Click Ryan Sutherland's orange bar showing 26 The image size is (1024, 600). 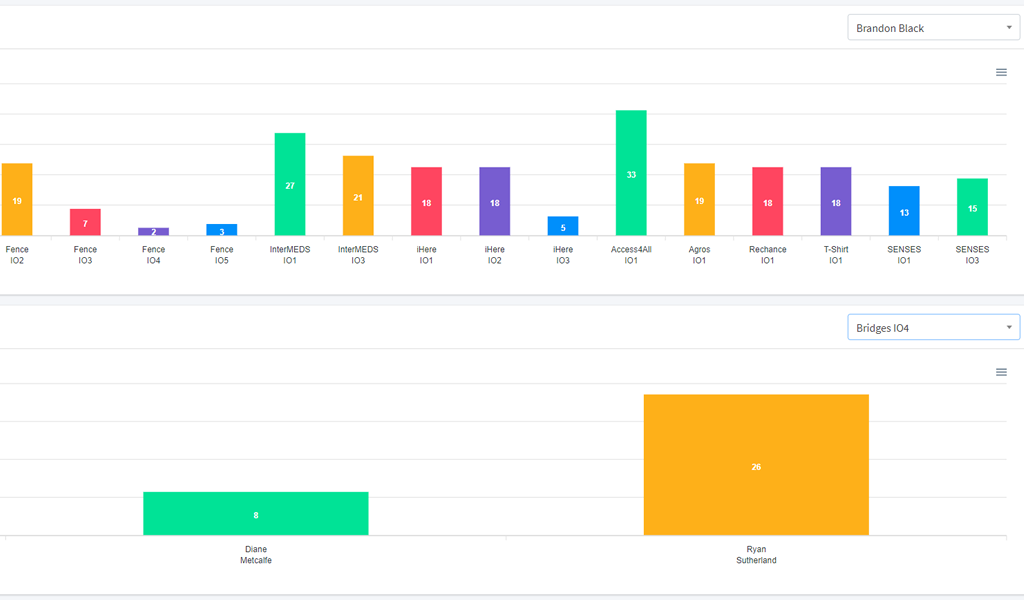(x=756, y=465)
